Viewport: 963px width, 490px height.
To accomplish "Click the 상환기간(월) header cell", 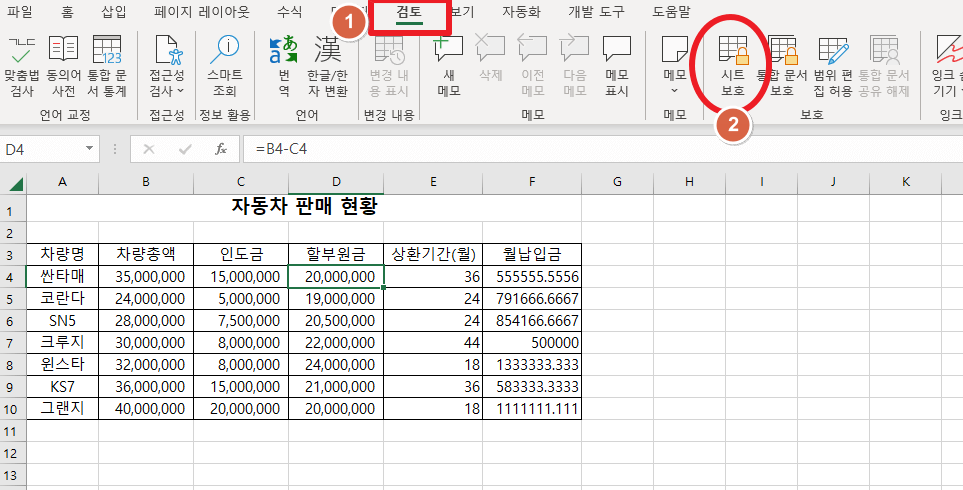I will coord(433,254).
